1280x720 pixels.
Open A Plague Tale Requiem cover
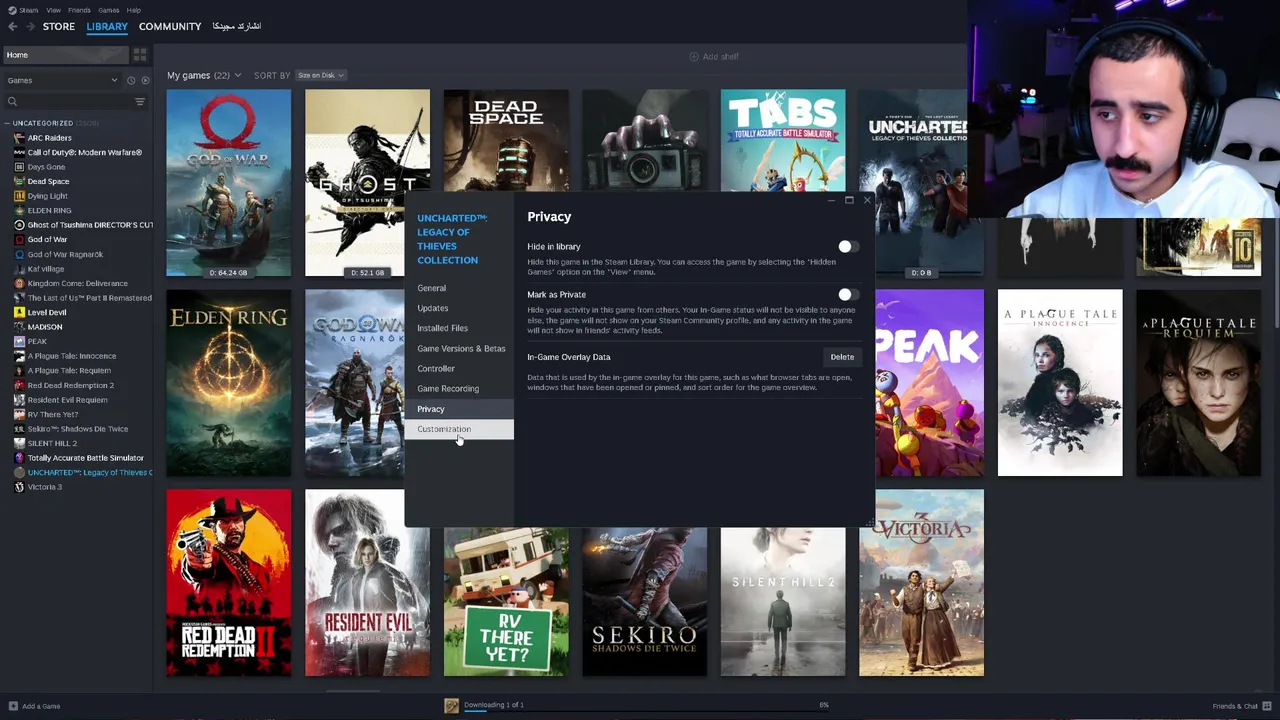[1199, 382]
